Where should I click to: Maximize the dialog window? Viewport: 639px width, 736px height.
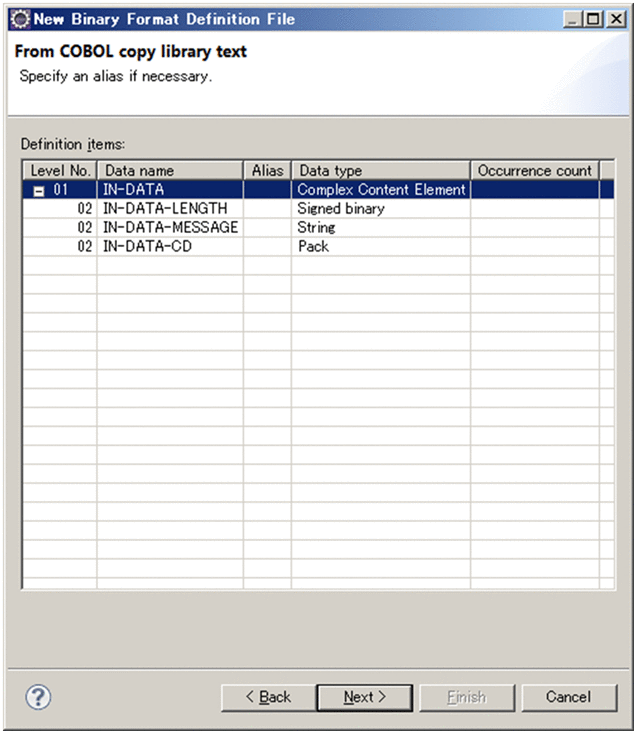click(593, 19)
